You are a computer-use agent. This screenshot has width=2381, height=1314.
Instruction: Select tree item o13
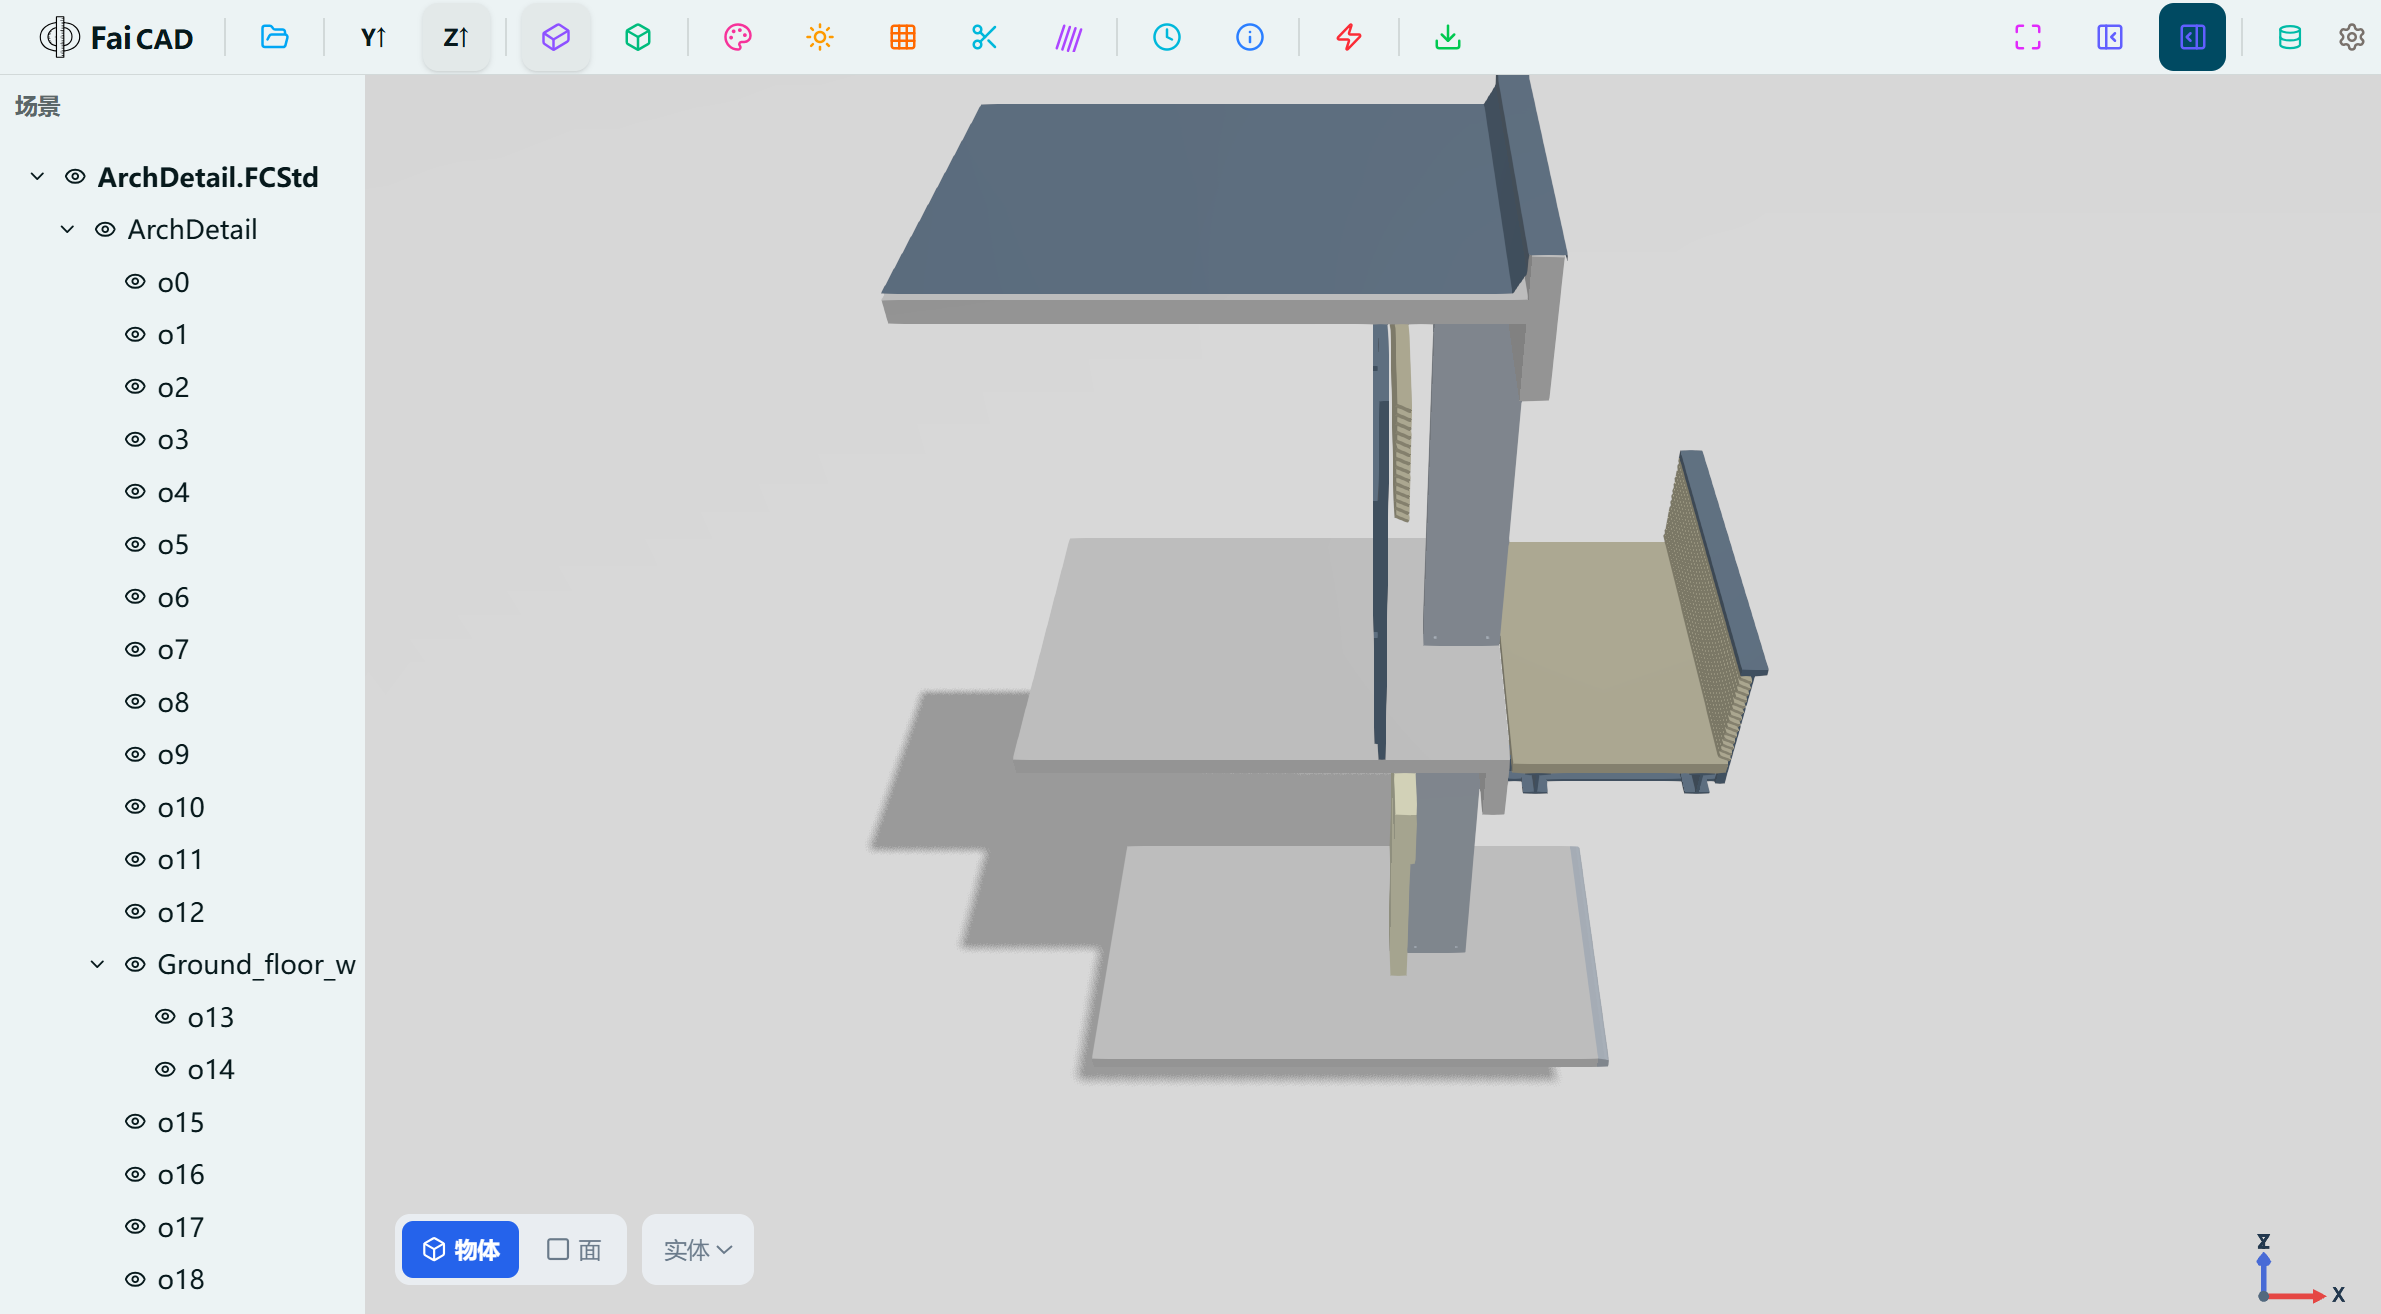point(211,1018)
